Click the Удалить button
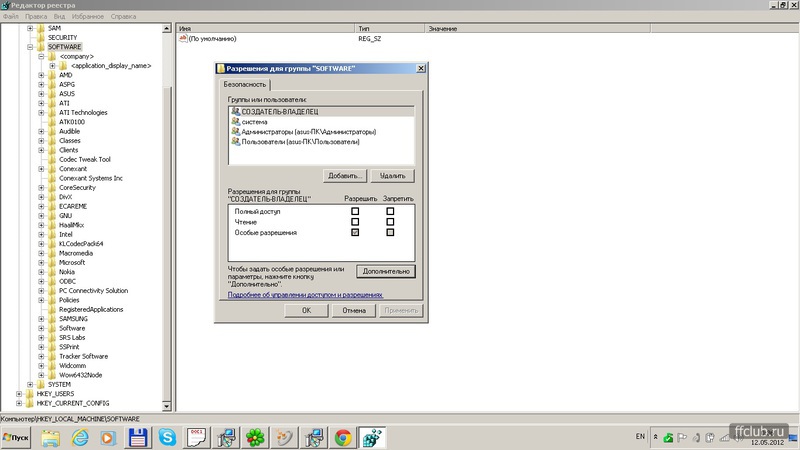Viewport: 800px width, 450px height. pos(392,176)
